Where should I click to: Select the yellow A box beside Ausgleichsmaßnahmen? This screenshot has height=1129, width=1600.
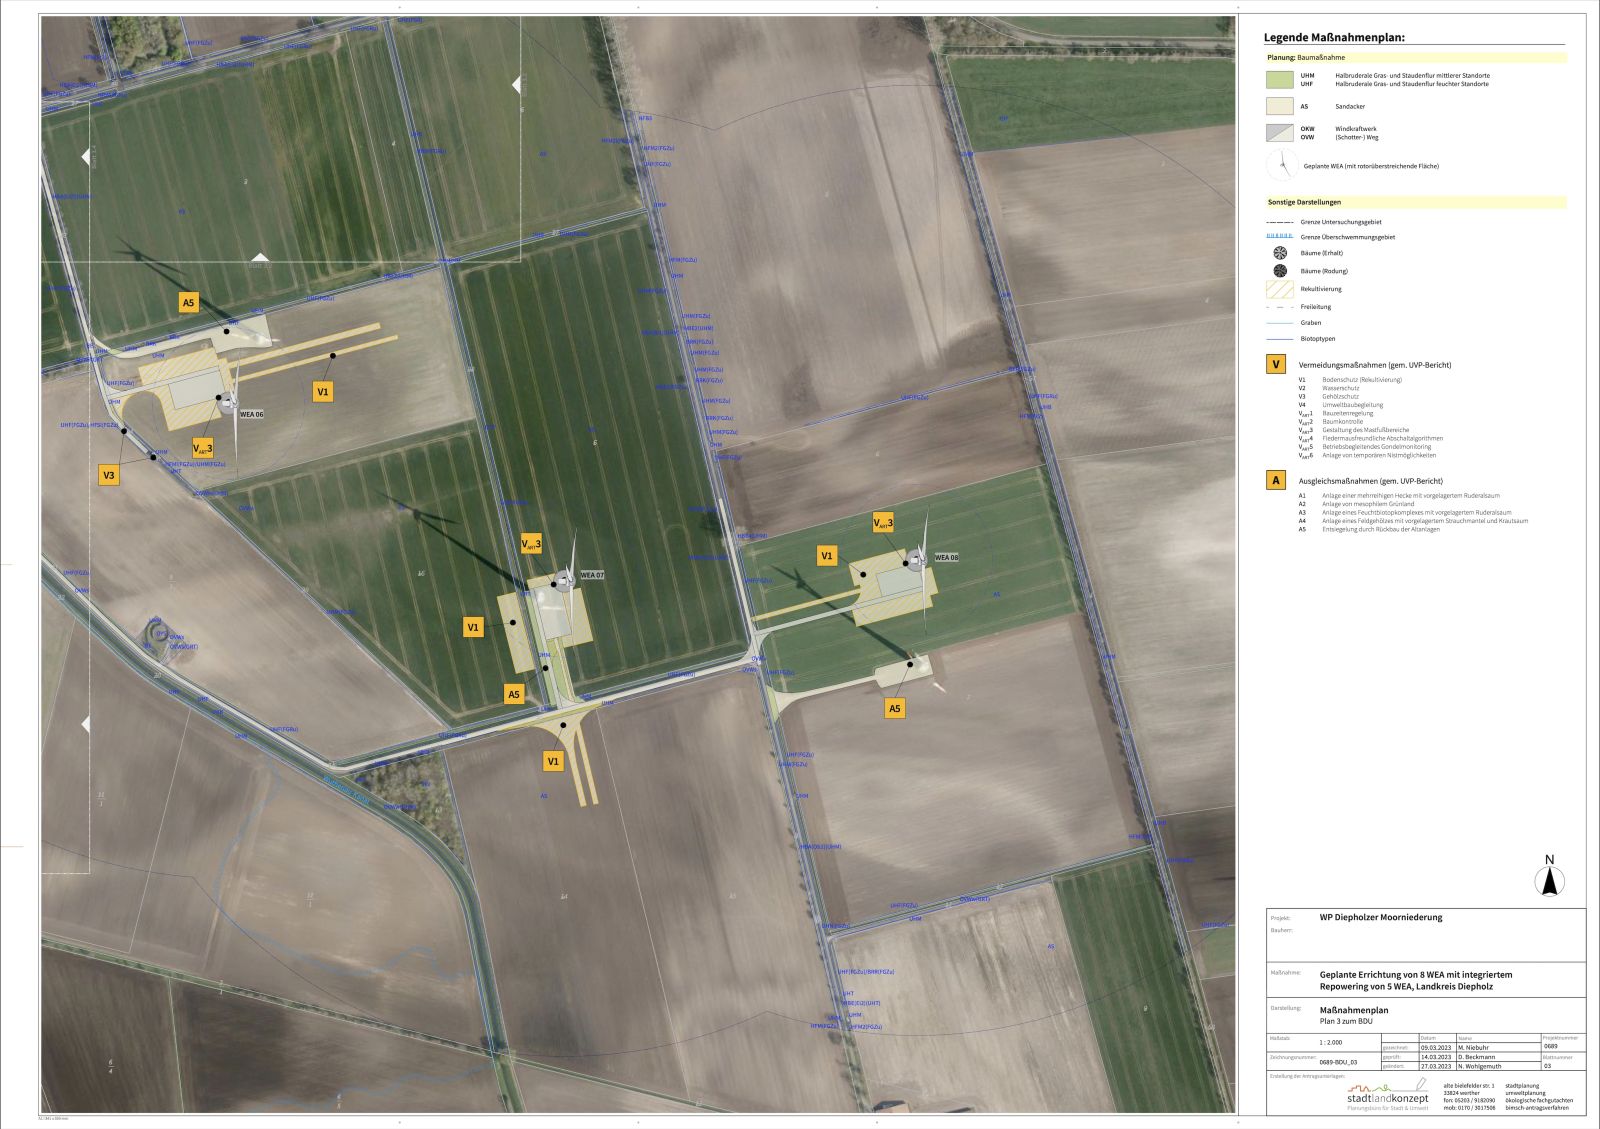click(1276, 480)
